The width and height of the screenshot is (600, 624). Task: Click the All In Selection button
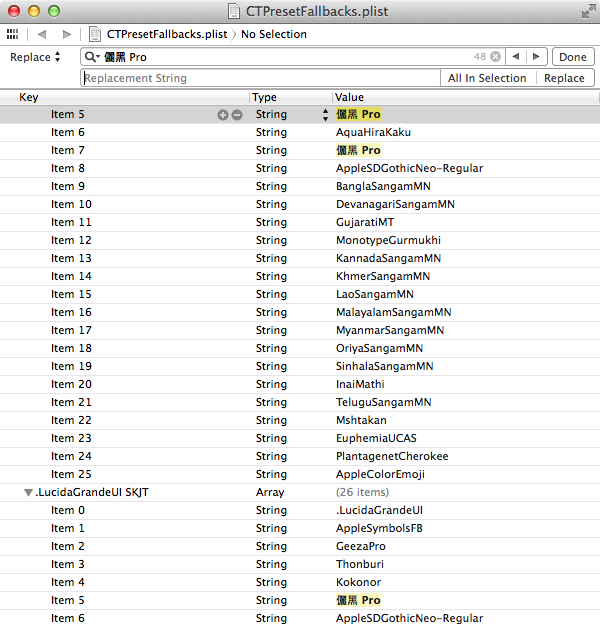tap(487, 78)
